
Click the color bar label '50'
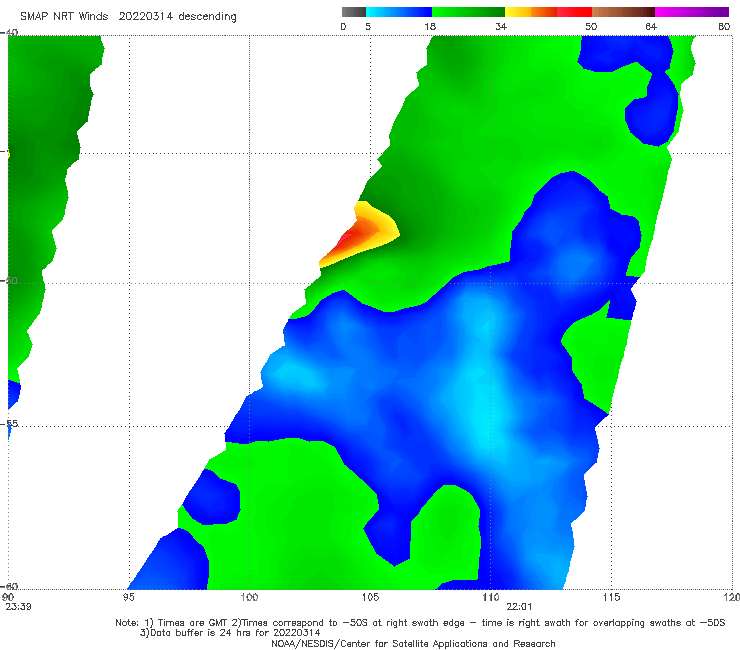(591, 26)
